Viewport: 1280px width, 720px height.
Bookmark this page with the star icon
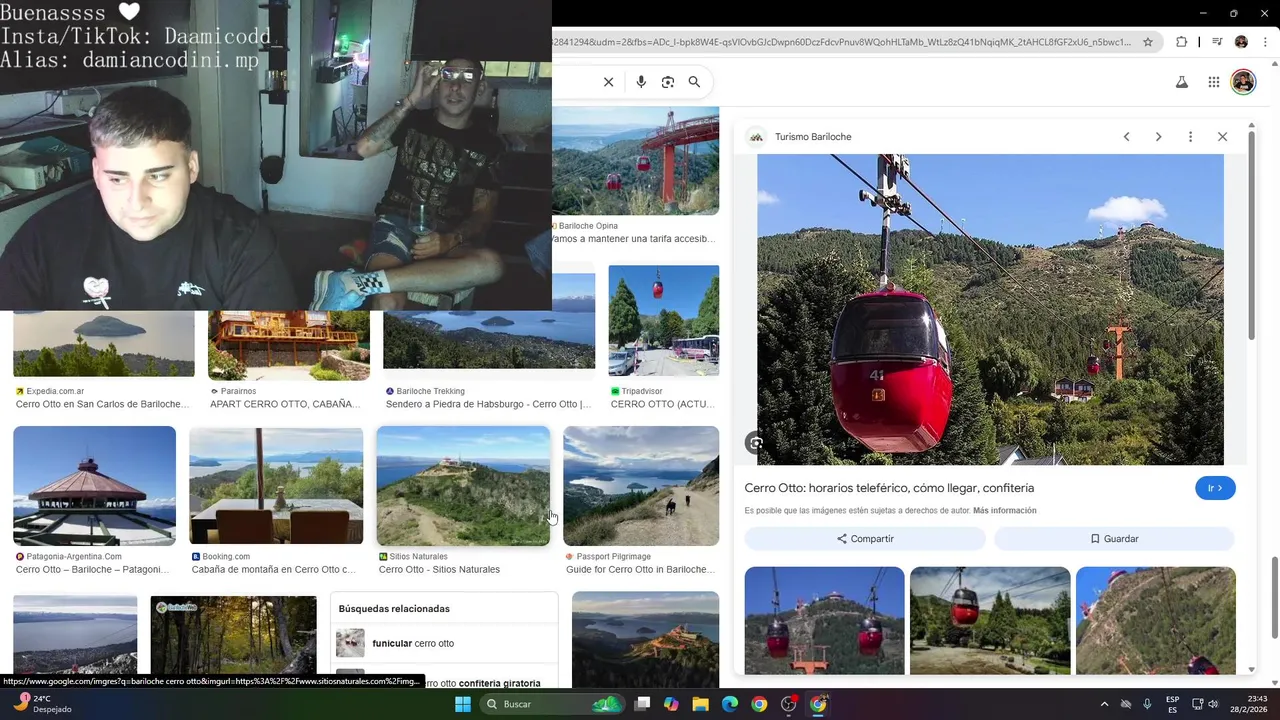tap(1148, 42)
